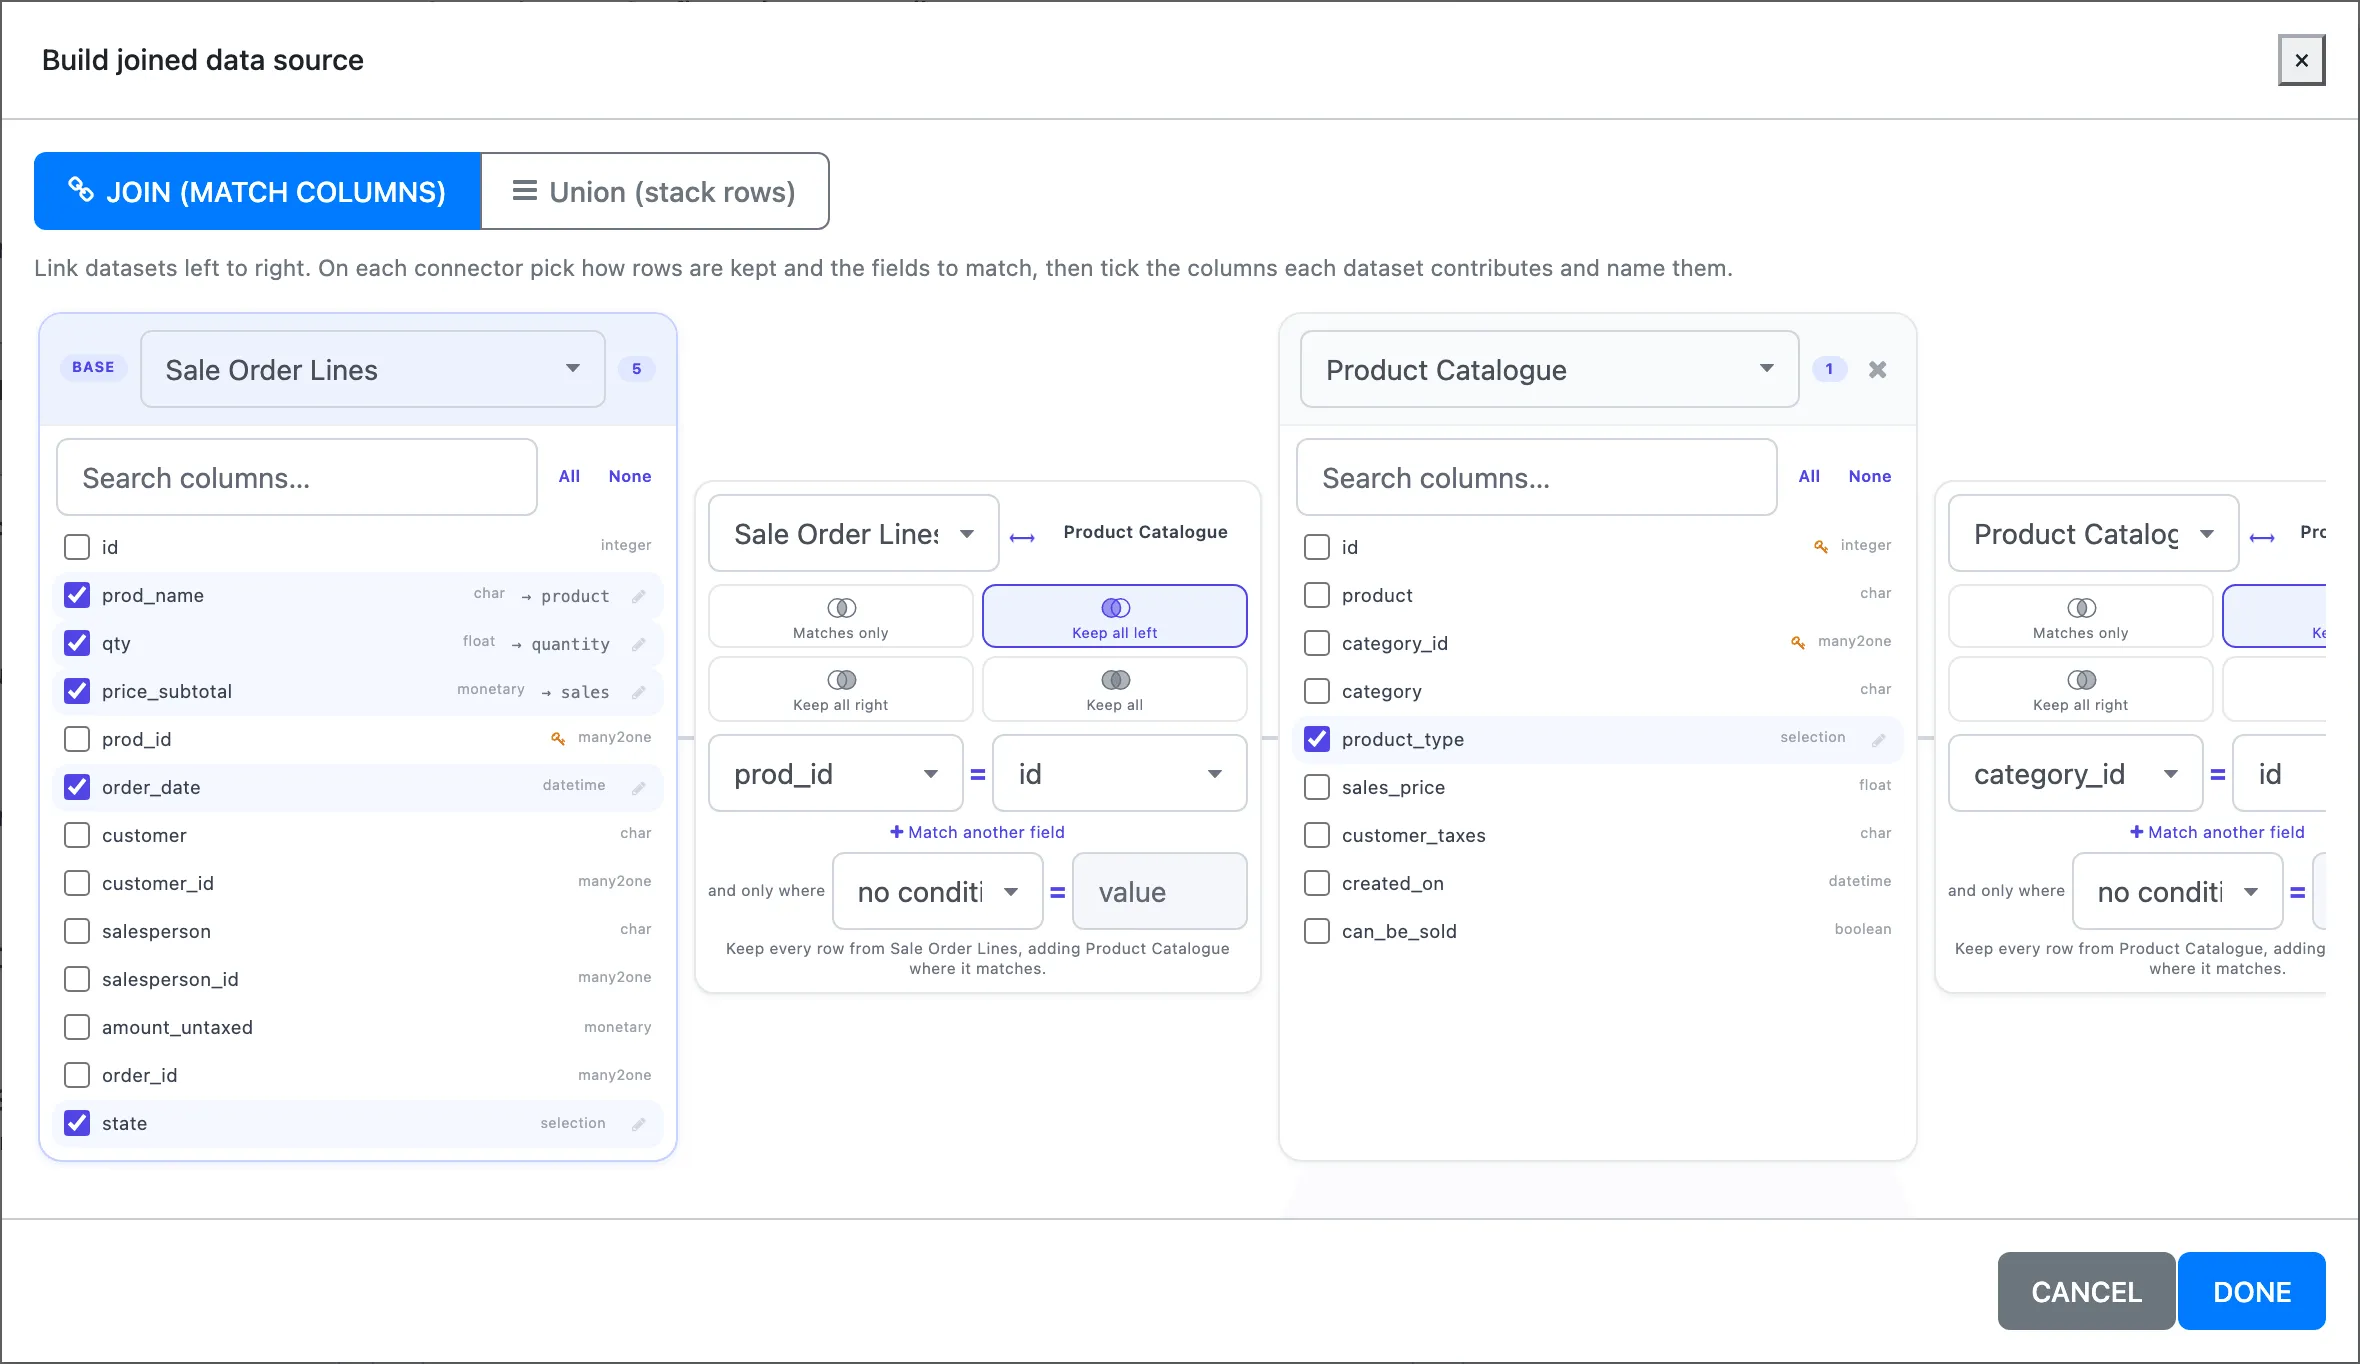This screenshot has width=2360, height=1364.
Task: Open the prod_id match field dropdown
Action: (836, 773)
